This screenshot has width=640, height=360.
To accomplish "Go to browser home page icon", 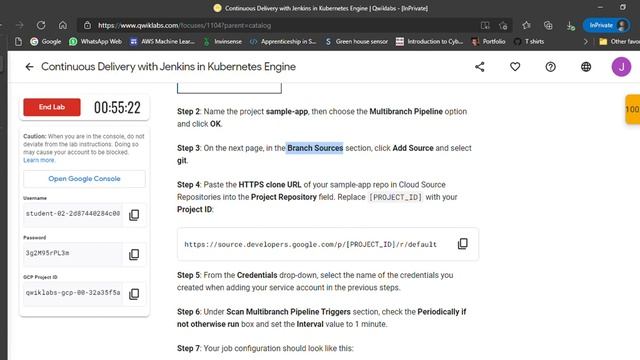I will [62, 25].
